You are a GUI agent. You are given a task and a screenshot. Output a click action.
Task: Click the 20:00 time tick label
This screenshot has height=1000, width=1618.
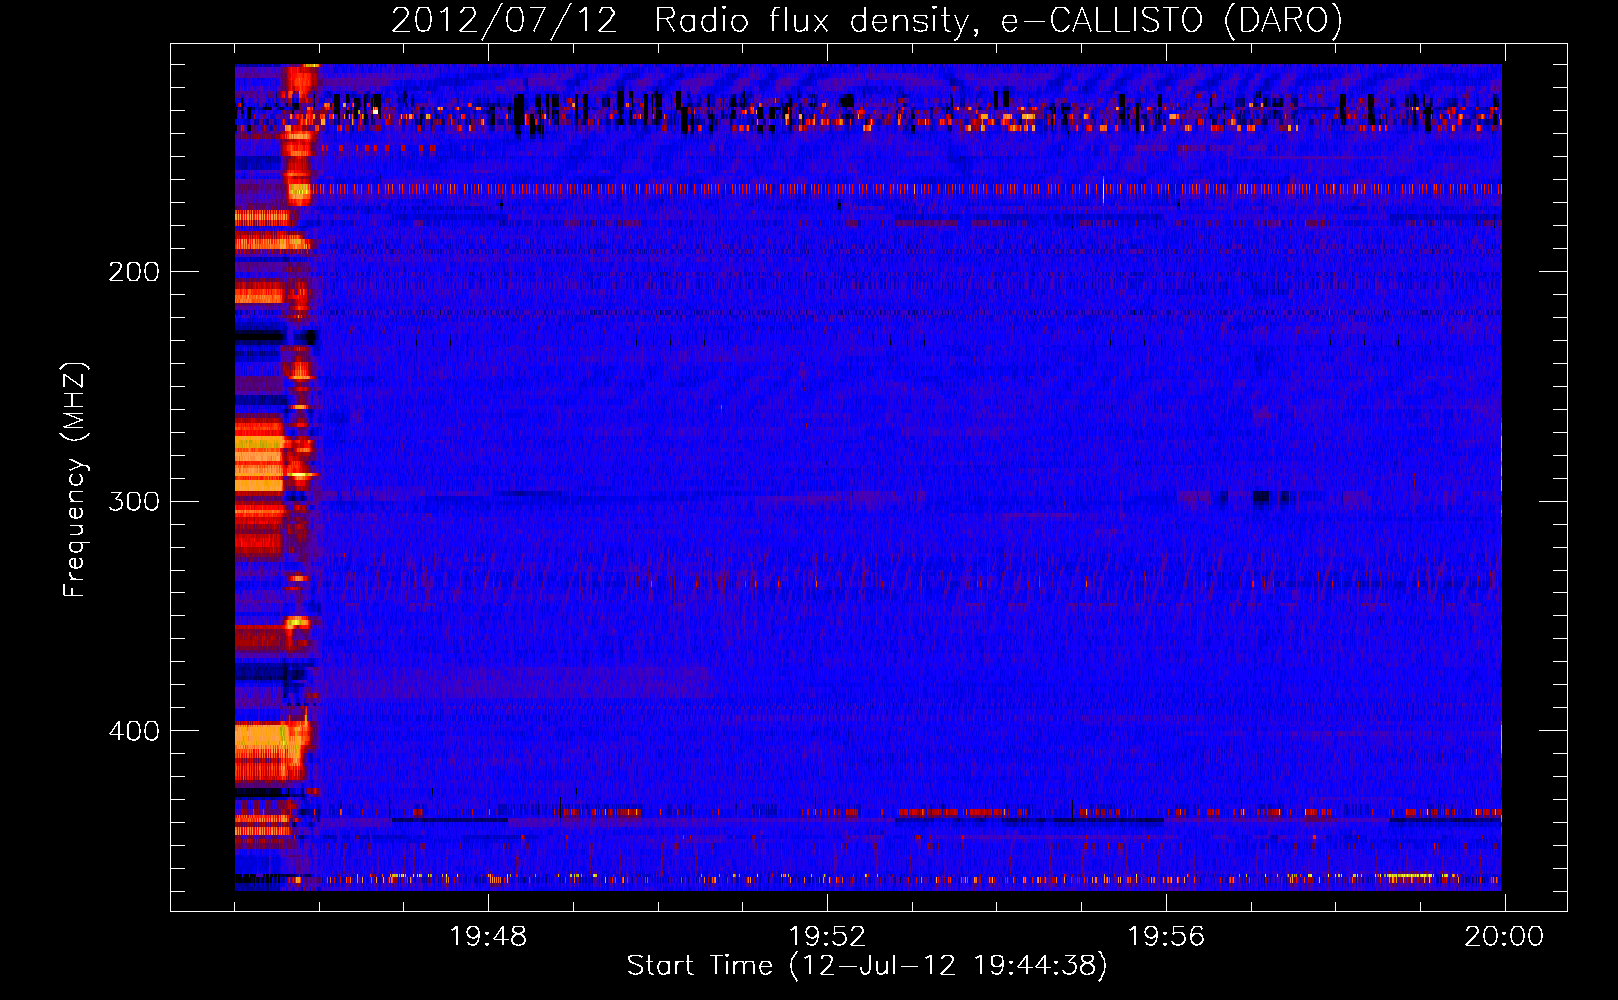tap(1504, 937)
